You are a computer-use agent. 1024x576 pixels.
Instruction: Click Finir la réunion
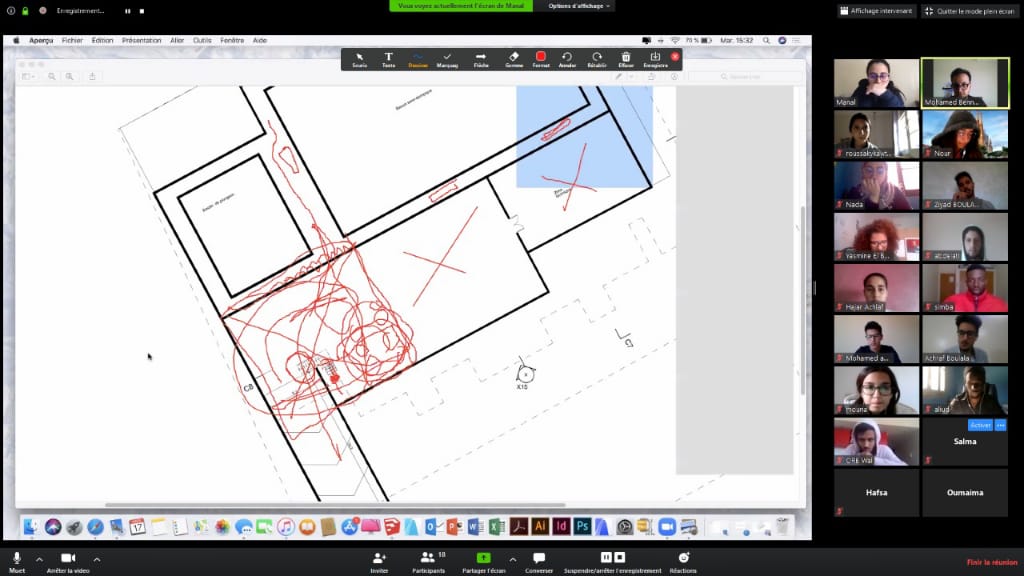[x=991, y=562]
